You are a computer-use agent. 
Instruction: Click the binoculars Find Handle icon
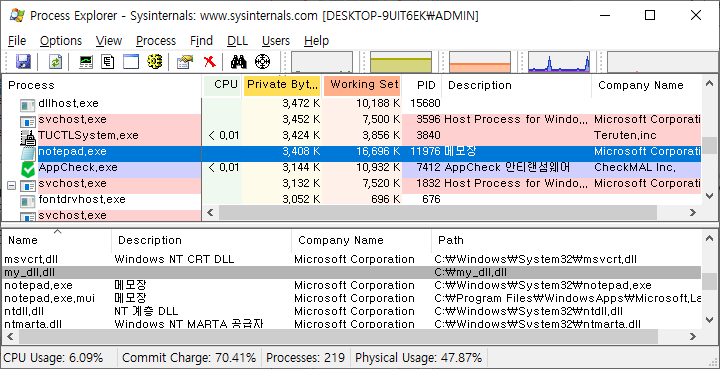(239, 62)
